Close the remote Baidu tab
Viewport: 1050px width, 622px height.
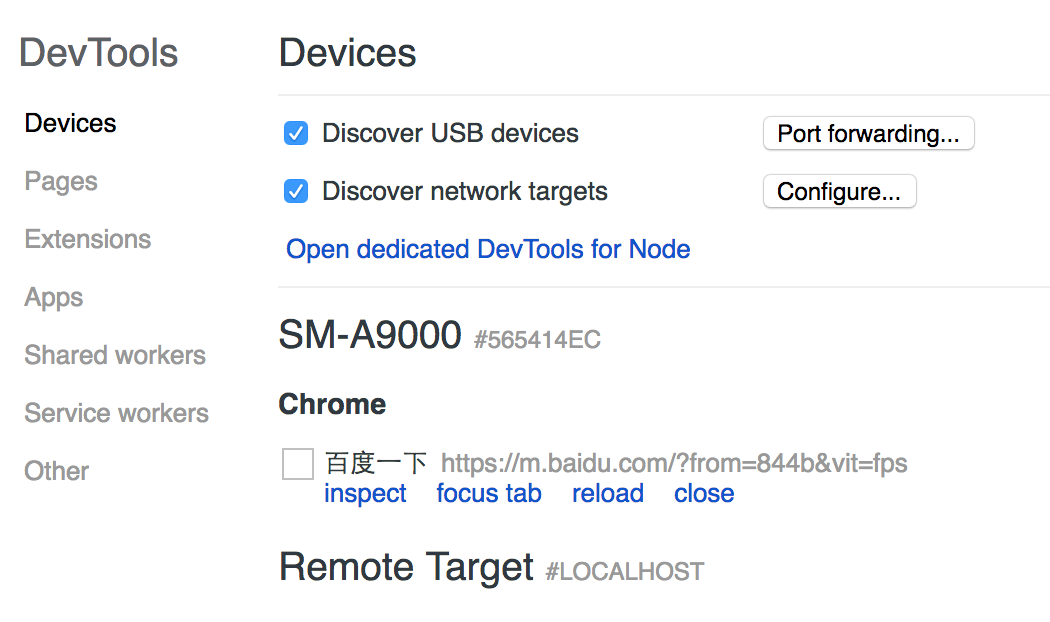(704, 493)
